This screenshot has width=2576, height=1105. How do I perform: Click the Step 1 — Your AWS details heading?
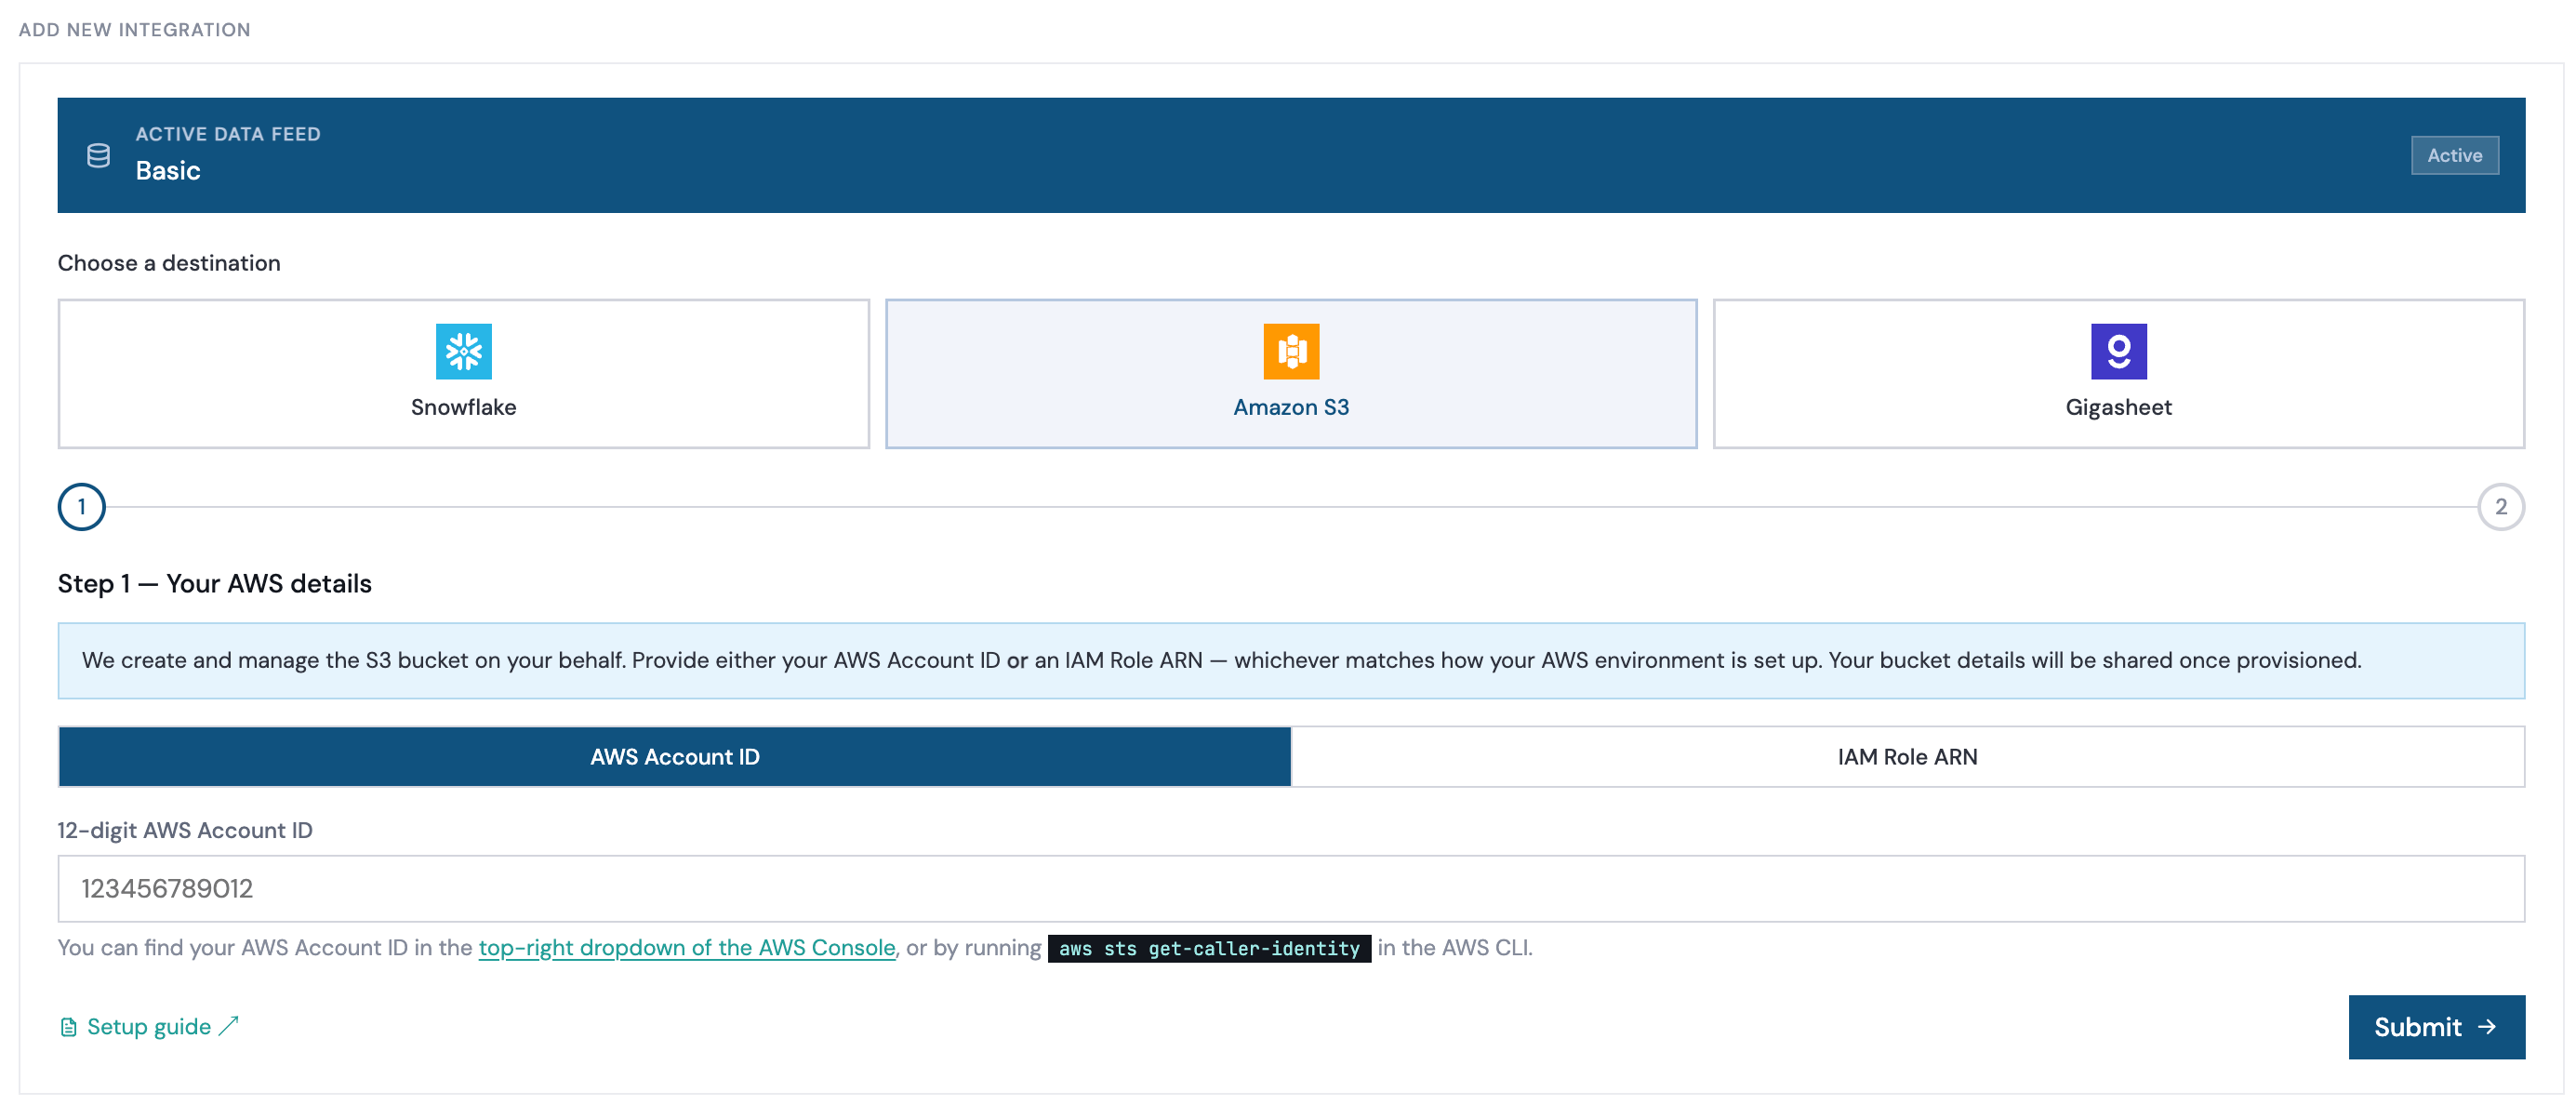[x=214, y=584]
